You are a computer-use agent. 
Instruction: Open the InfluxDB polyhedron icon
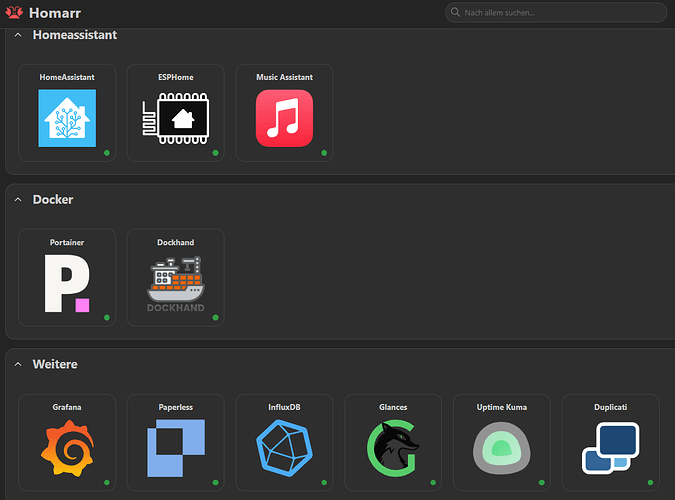point(284,448)
